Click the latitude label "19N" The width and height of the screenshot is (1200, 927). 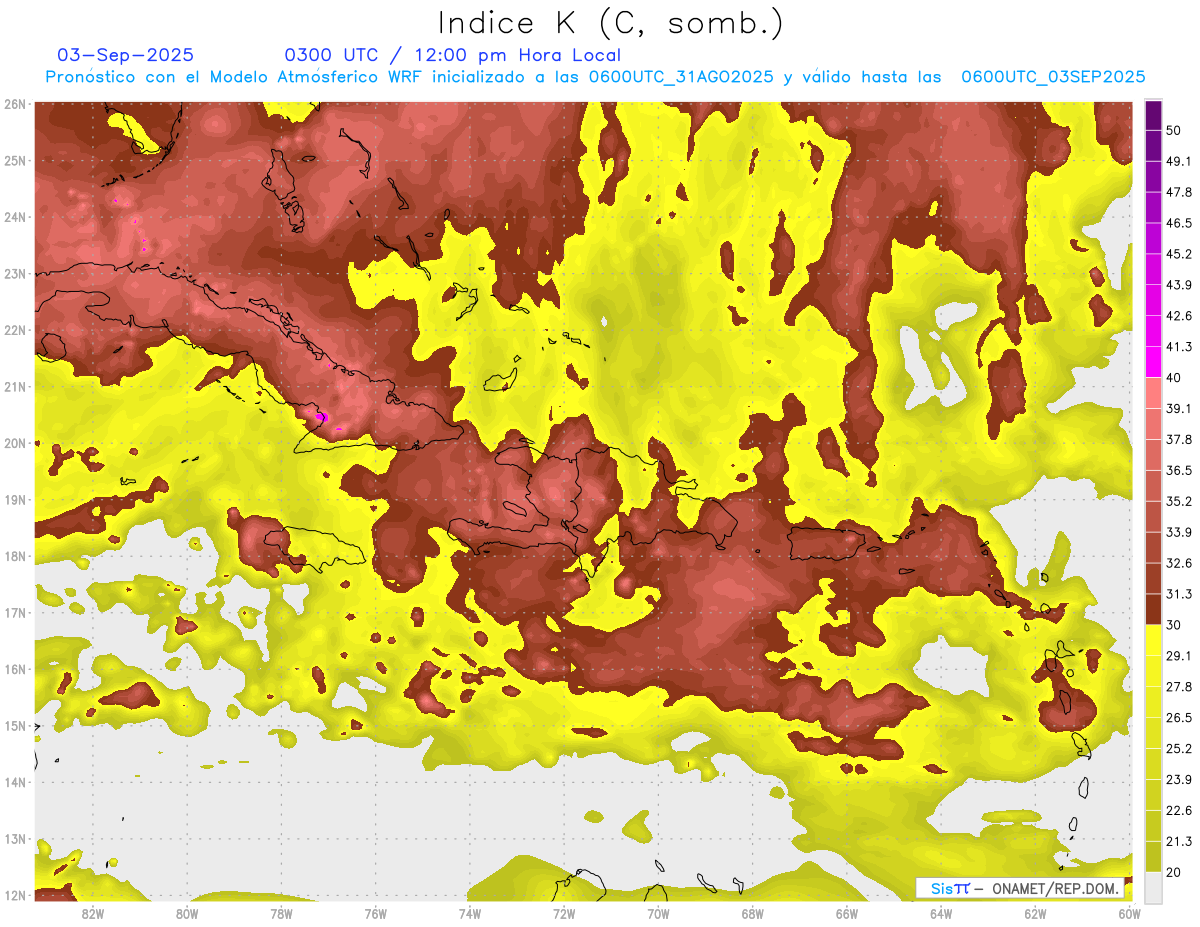click(x=14, y=500)
